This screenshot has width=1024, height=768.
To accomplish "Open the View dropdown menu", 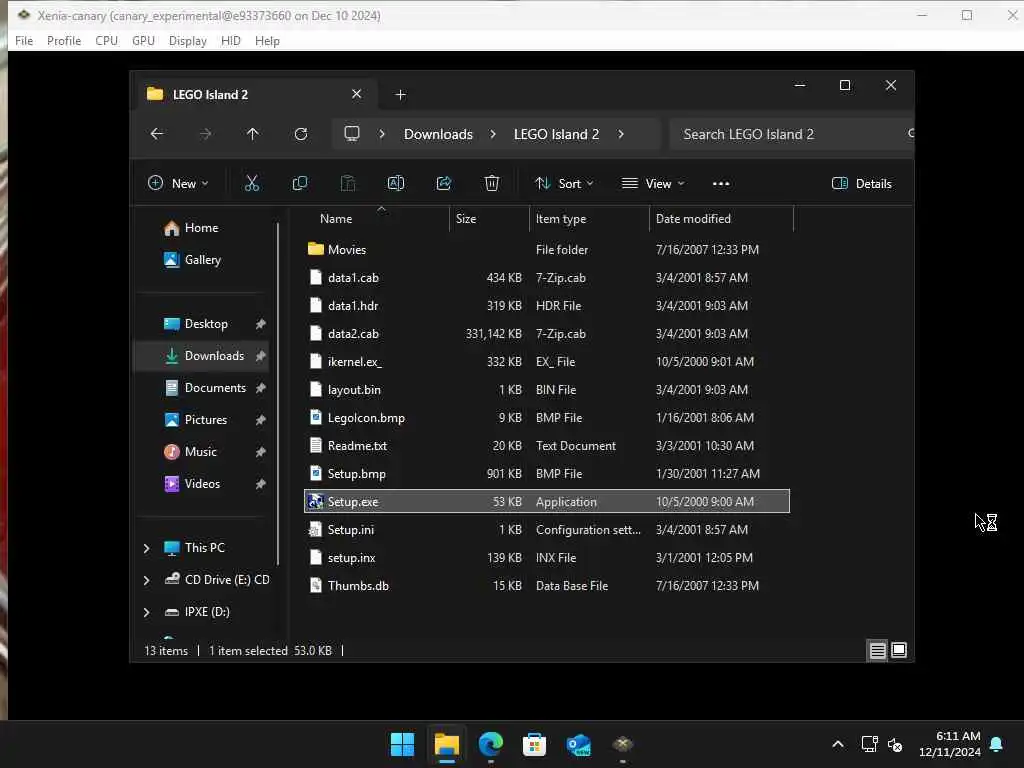I will tap(653, 184).
